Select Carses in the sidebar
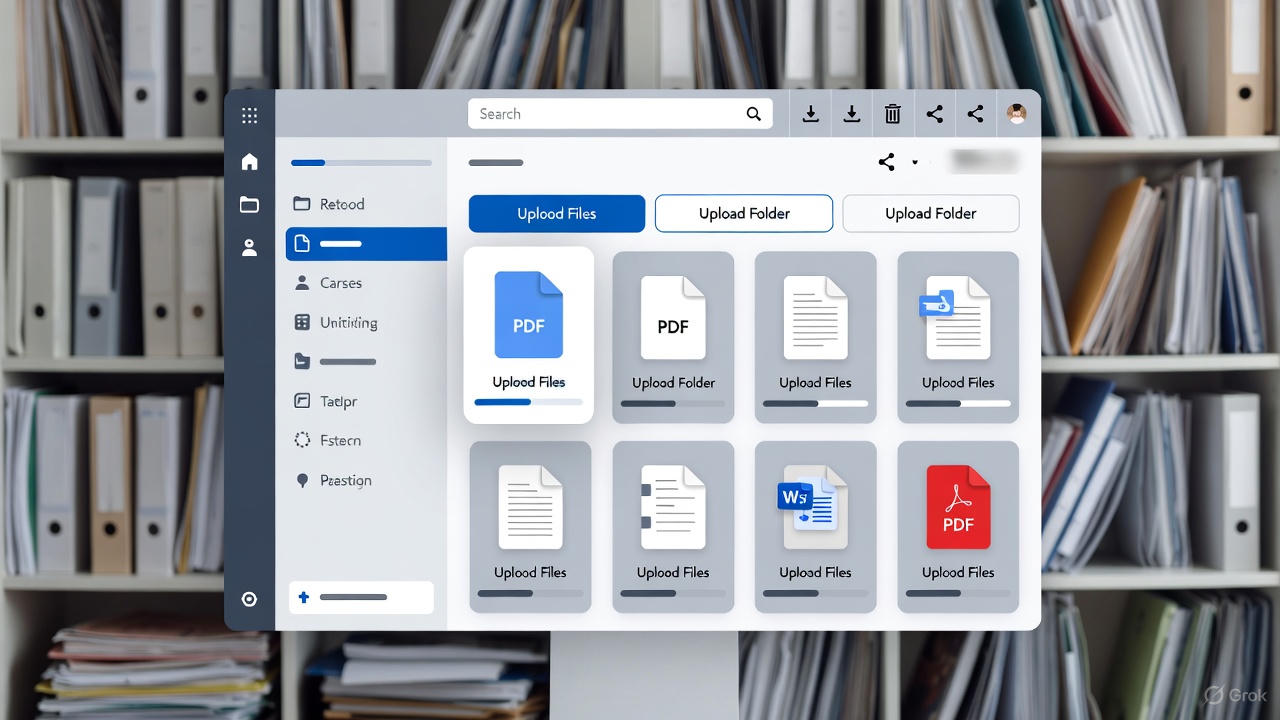1280x720 pixels. (340, 283)
